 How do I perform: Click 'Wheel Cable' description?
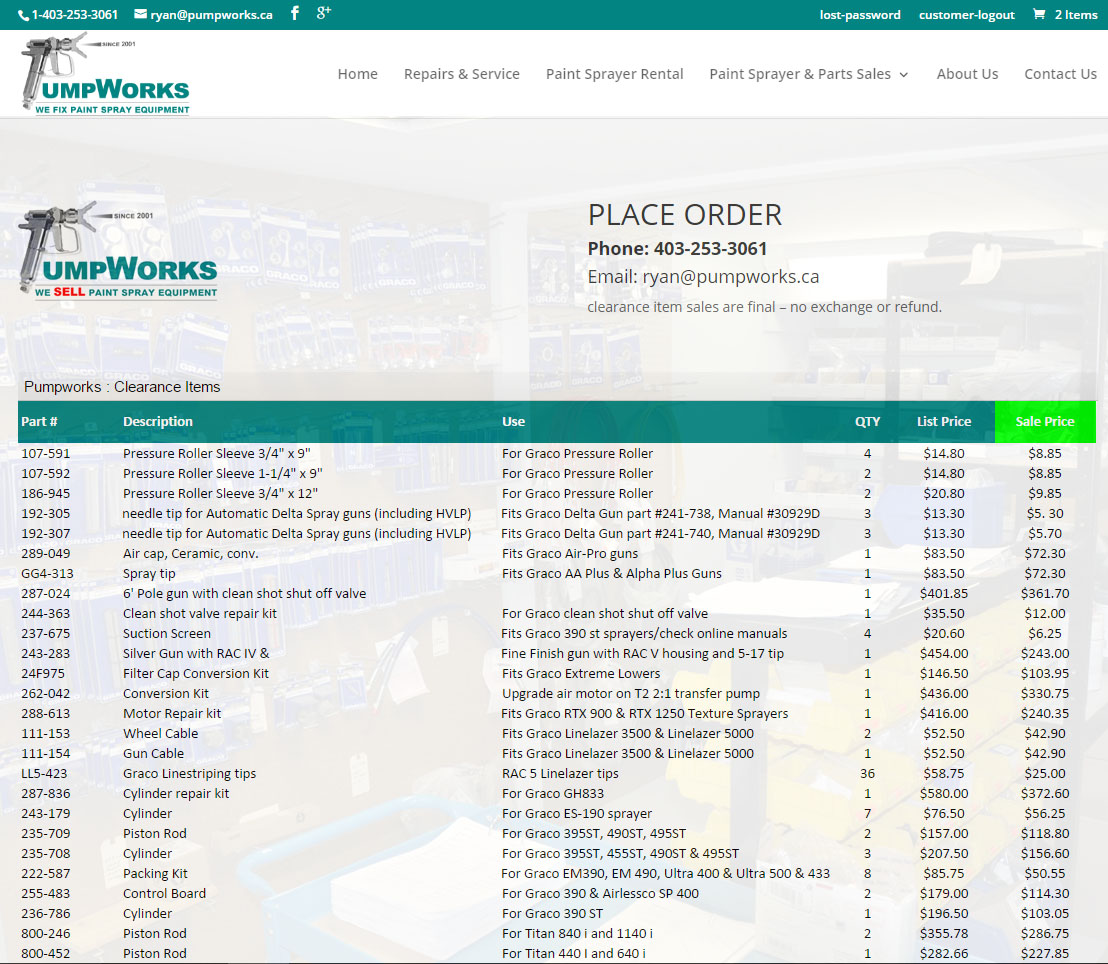[x=160, y=734]
